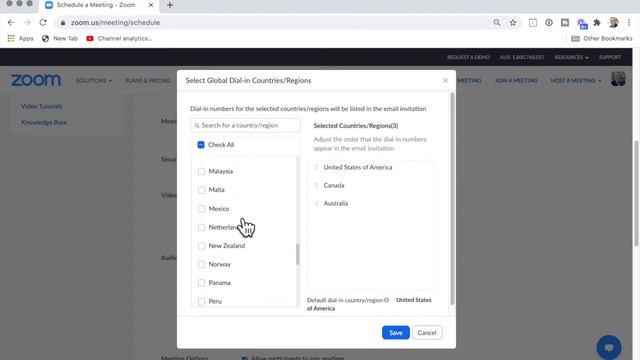Open the Zoom user profile picture
The width and height of the screenshot is (640, 360).
tap(618, 79)
